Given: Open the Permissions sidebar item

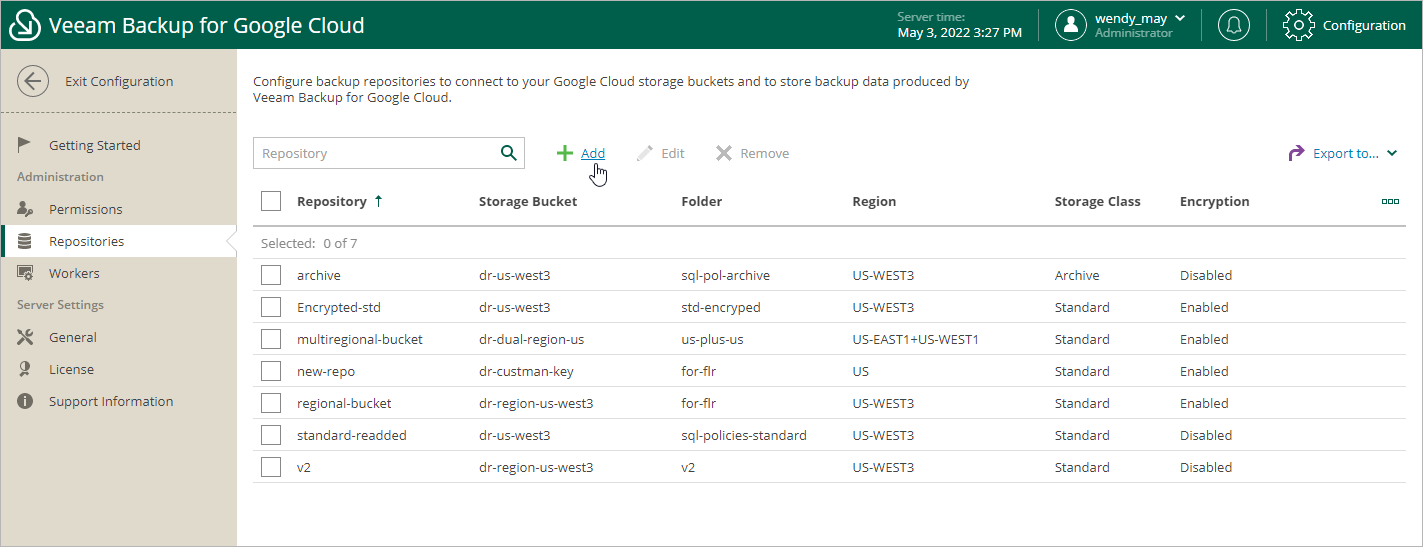Looking at the screenshot, I should pyautogui.click(x=86, y=209).
